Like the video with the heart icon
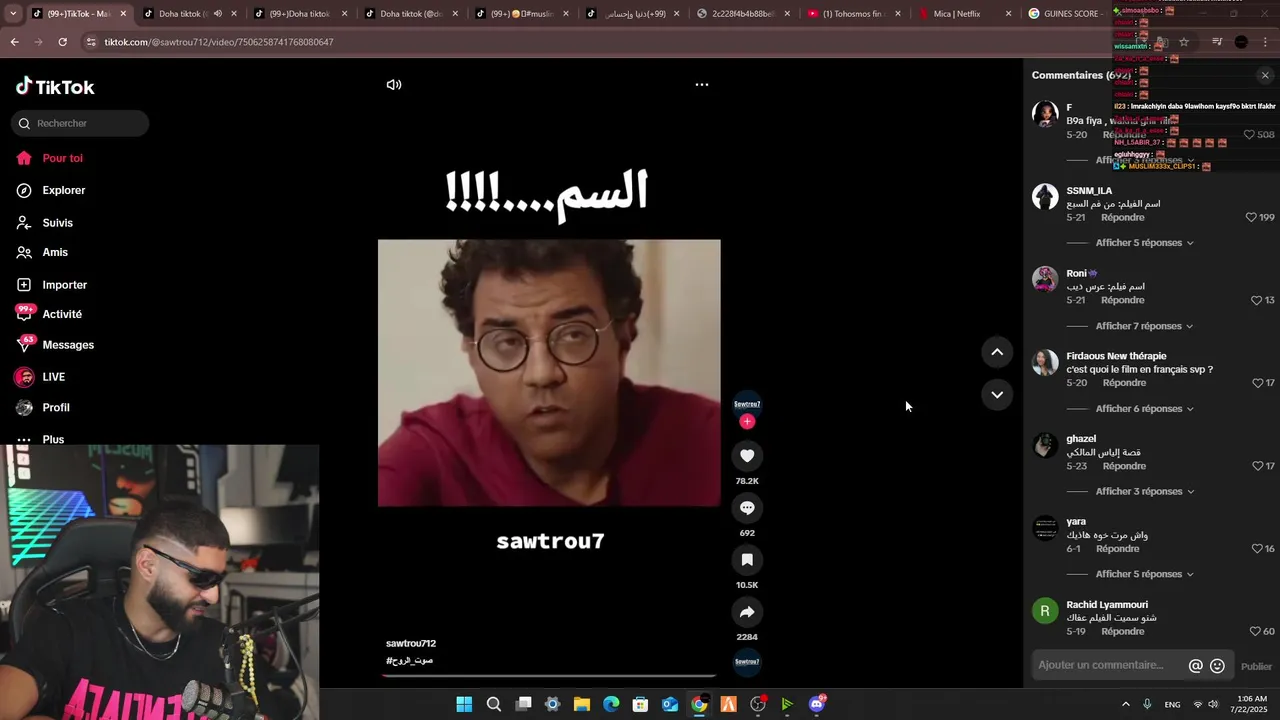This screenshot has height=720, width=1280. click(747, 456)
